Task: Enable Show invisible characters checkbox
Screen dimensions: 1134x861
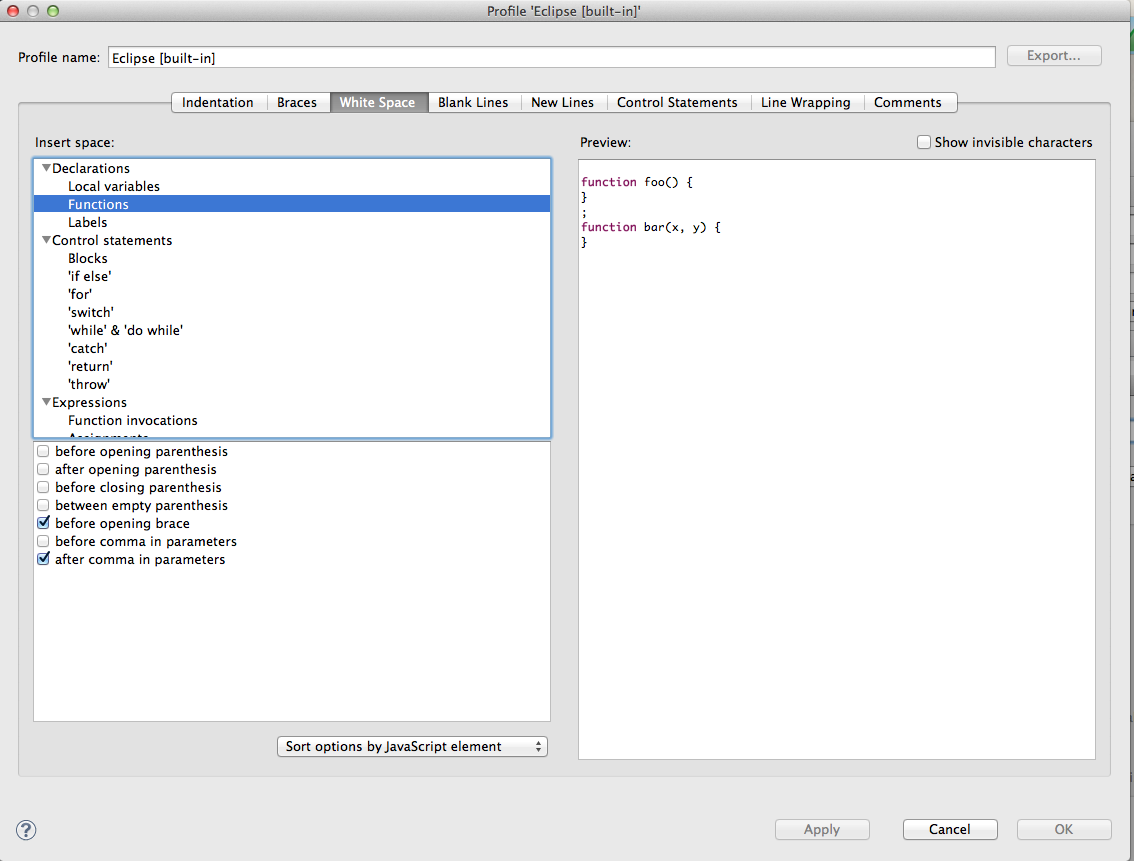Action: click(924, 143)
